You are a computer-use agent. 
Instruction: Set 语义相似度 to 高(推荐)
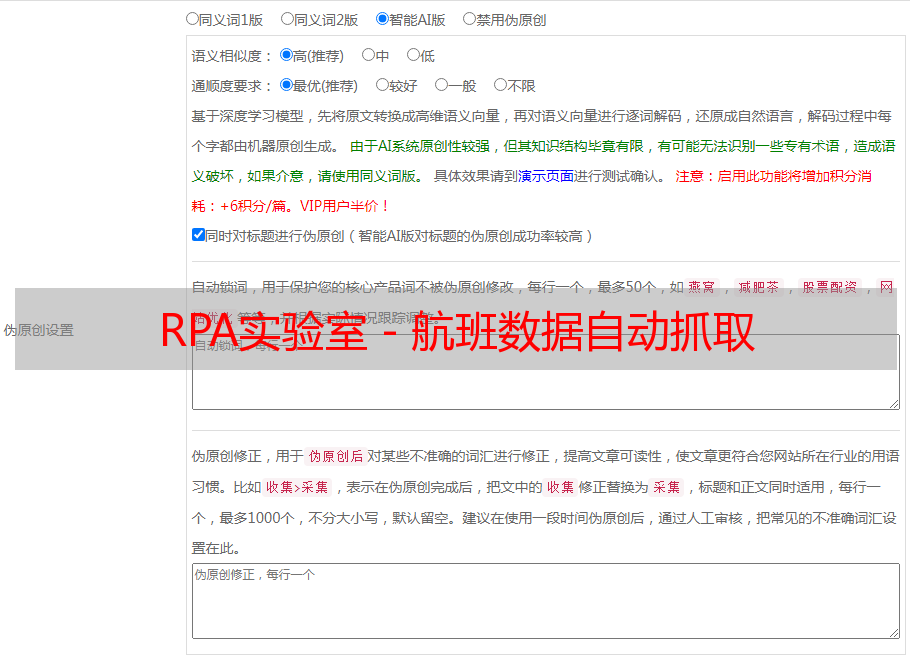(286, 55)
